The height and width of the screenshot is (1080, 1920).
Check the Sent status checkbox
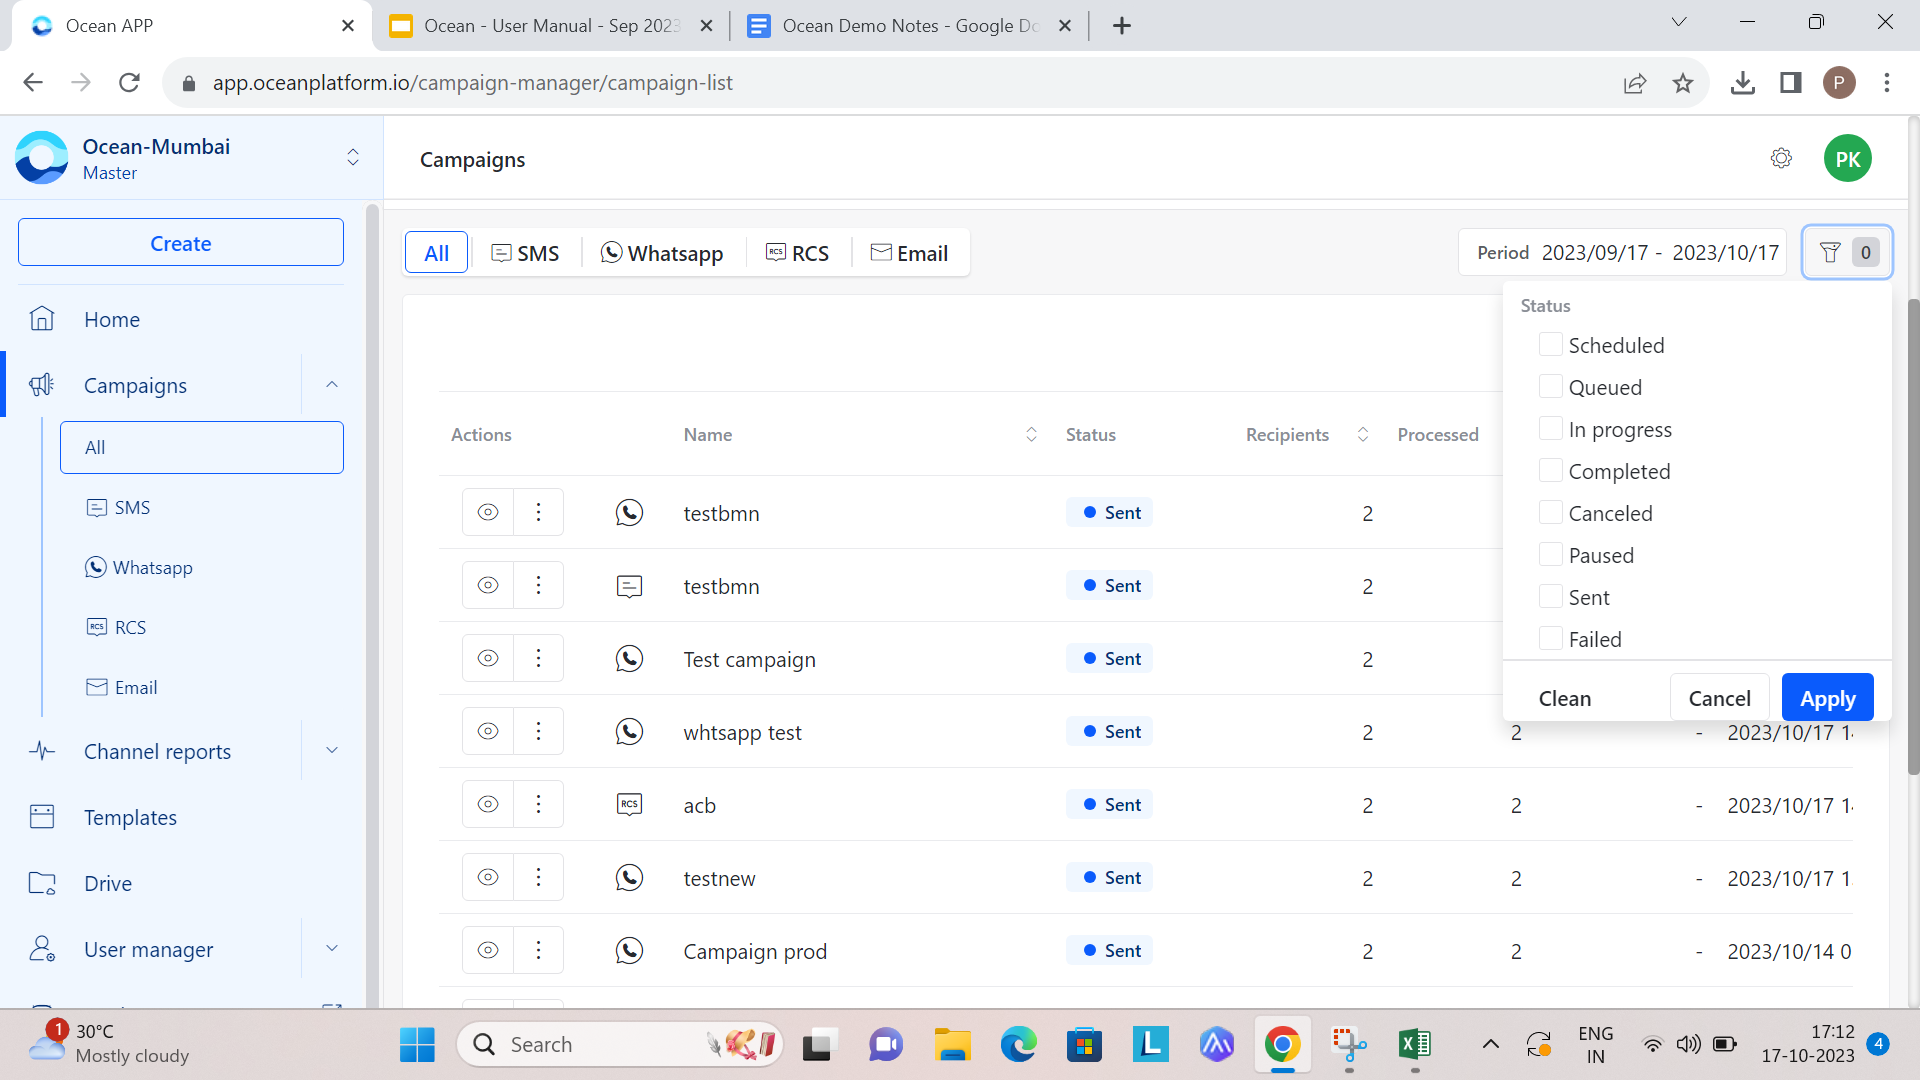1550,596
